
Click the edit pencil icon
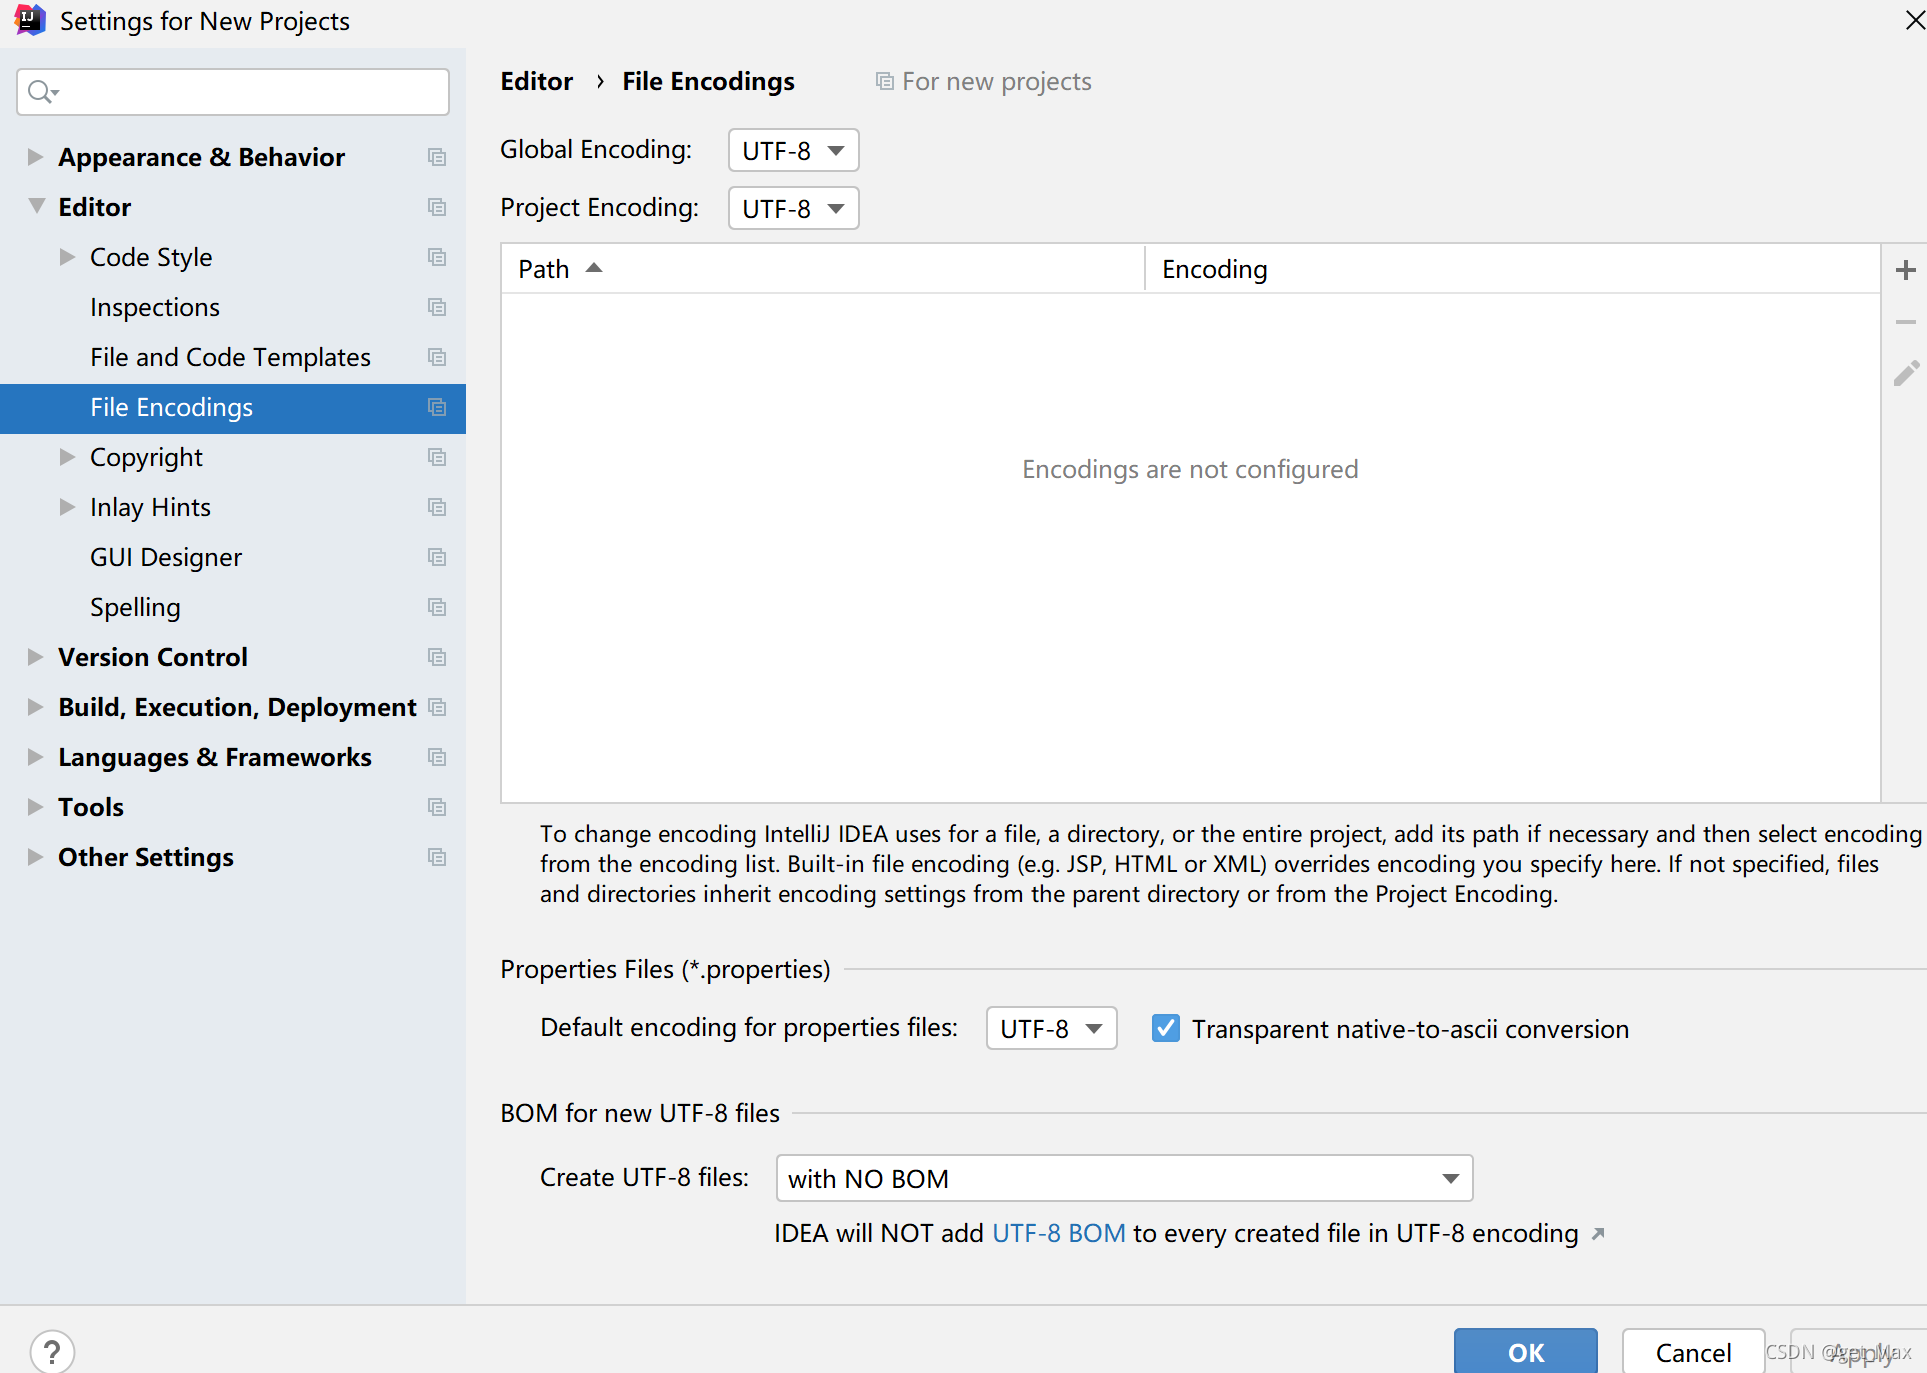pyautogui.click(x=1906, y=374)
